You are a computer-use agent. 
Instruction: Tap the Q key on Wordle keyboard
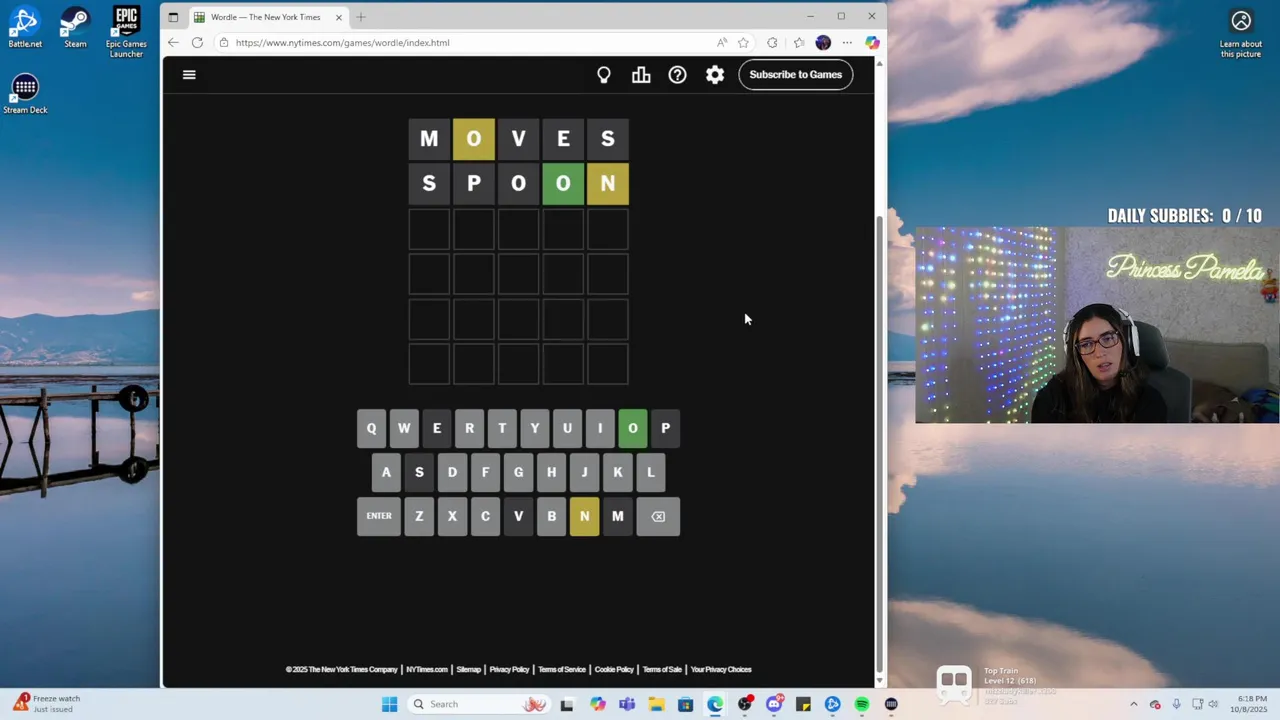click(x=371, y=428)
